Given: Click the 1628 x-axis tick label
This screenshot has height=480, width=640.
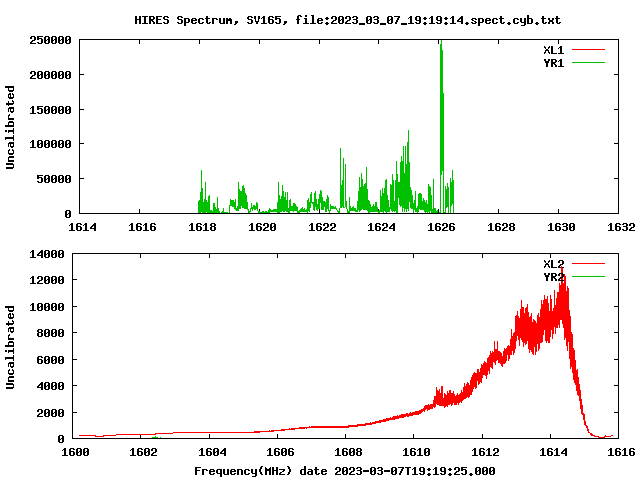Looking at the screenshot, I should (x=501, y=227).
